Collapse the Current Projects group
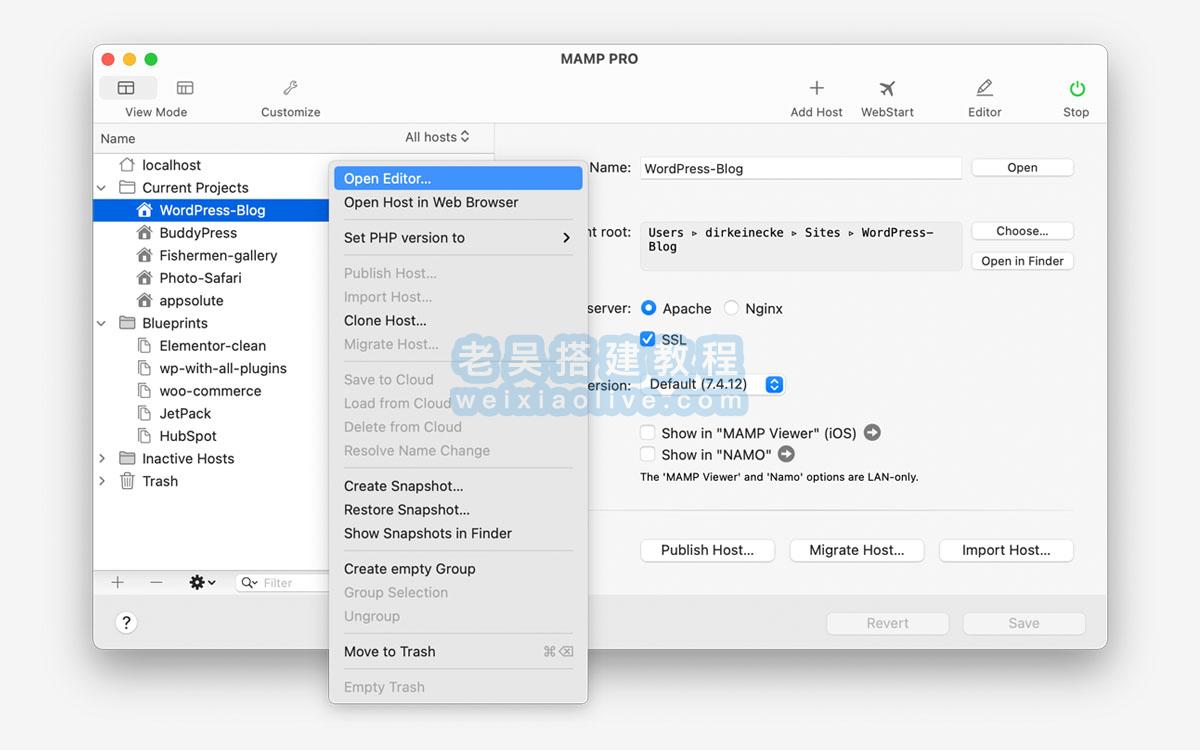The height and width of the screenshot is (750, 1200). click(x=100, y=187)
